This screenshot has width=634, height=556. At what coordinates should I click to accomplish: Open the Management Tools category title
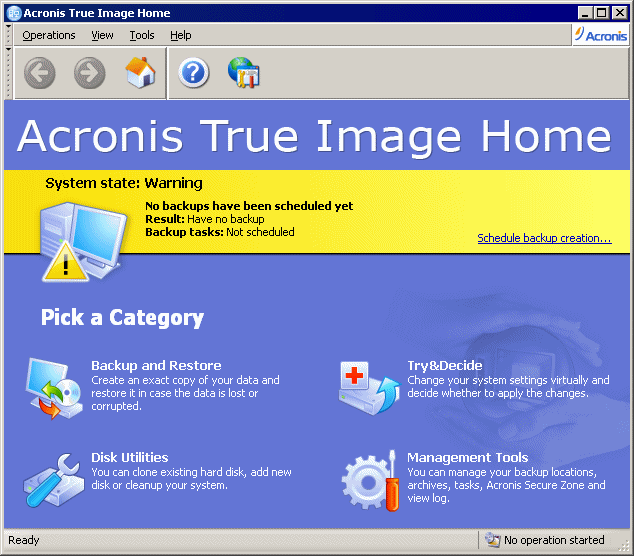468,457
